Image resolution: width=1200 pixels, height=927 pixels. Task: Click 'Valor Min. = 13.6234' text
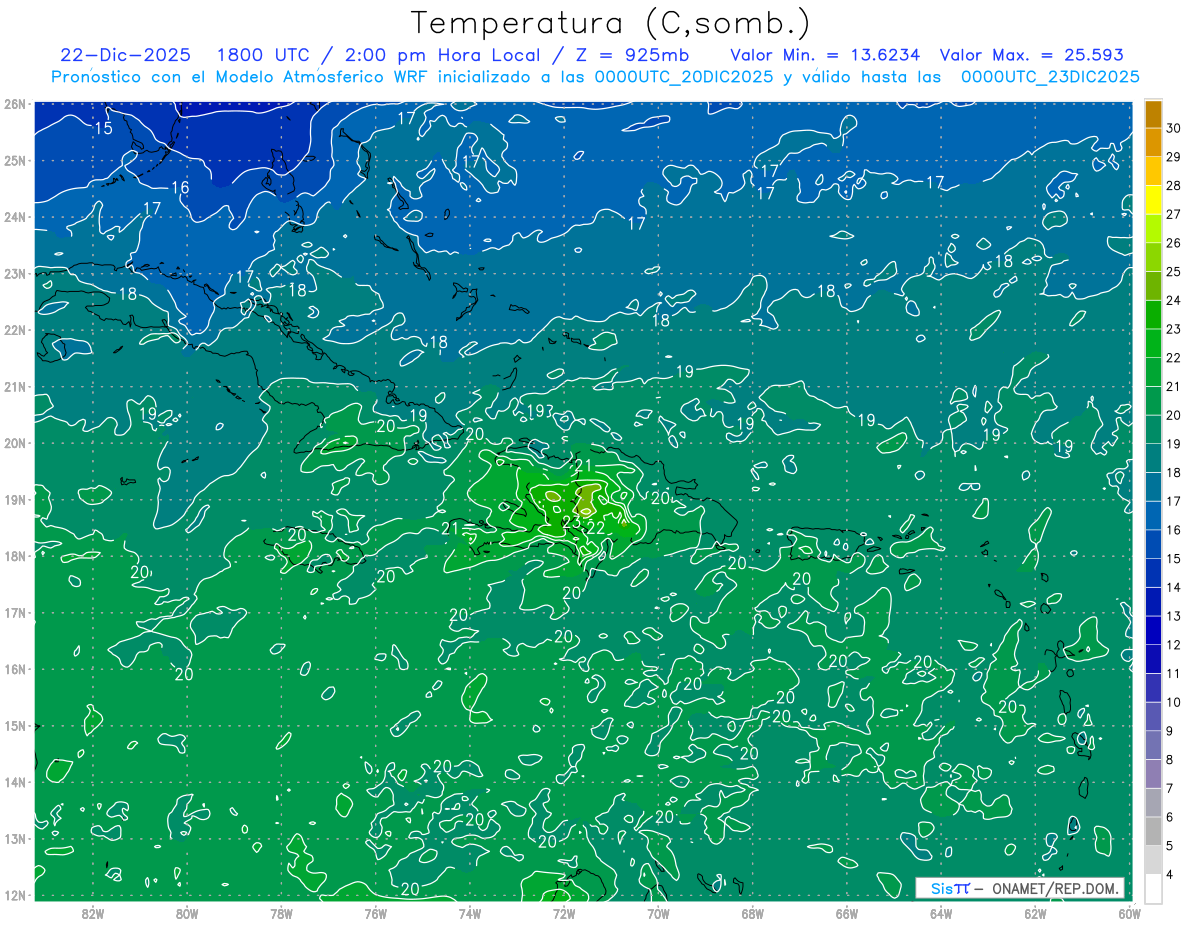coord(825,55)
